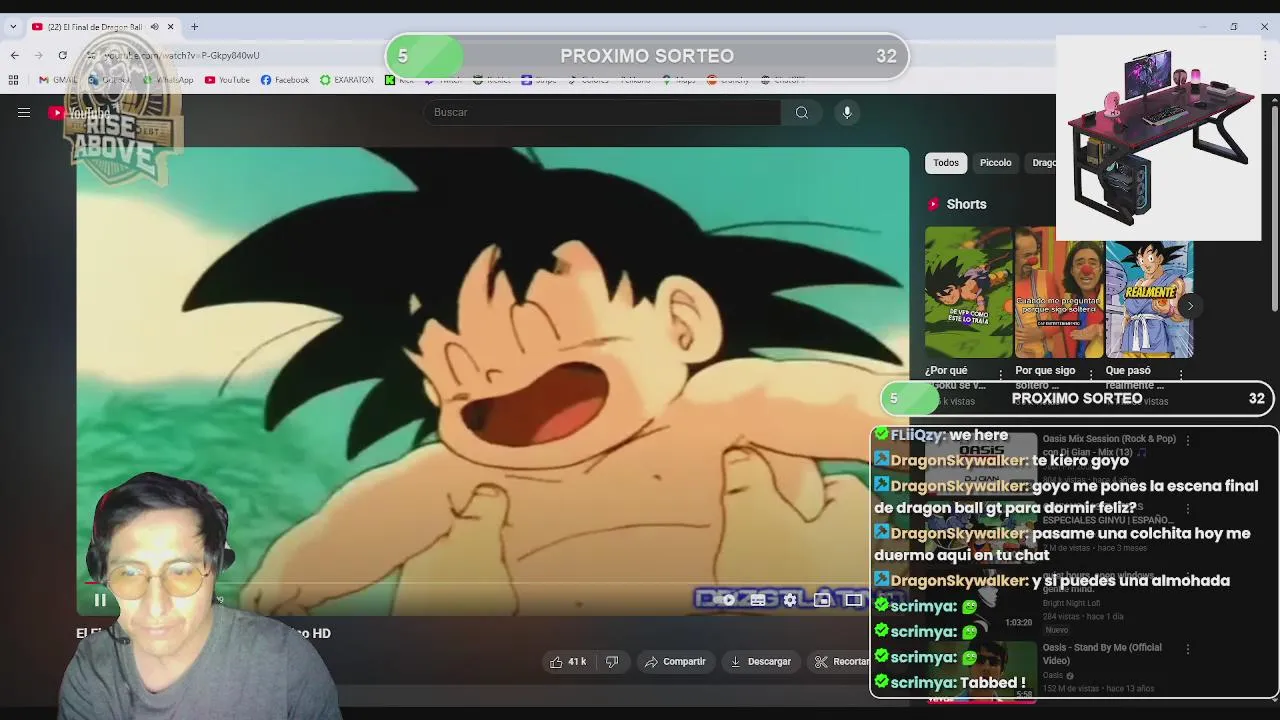Click the Compartir share button

tap(675, 661)
